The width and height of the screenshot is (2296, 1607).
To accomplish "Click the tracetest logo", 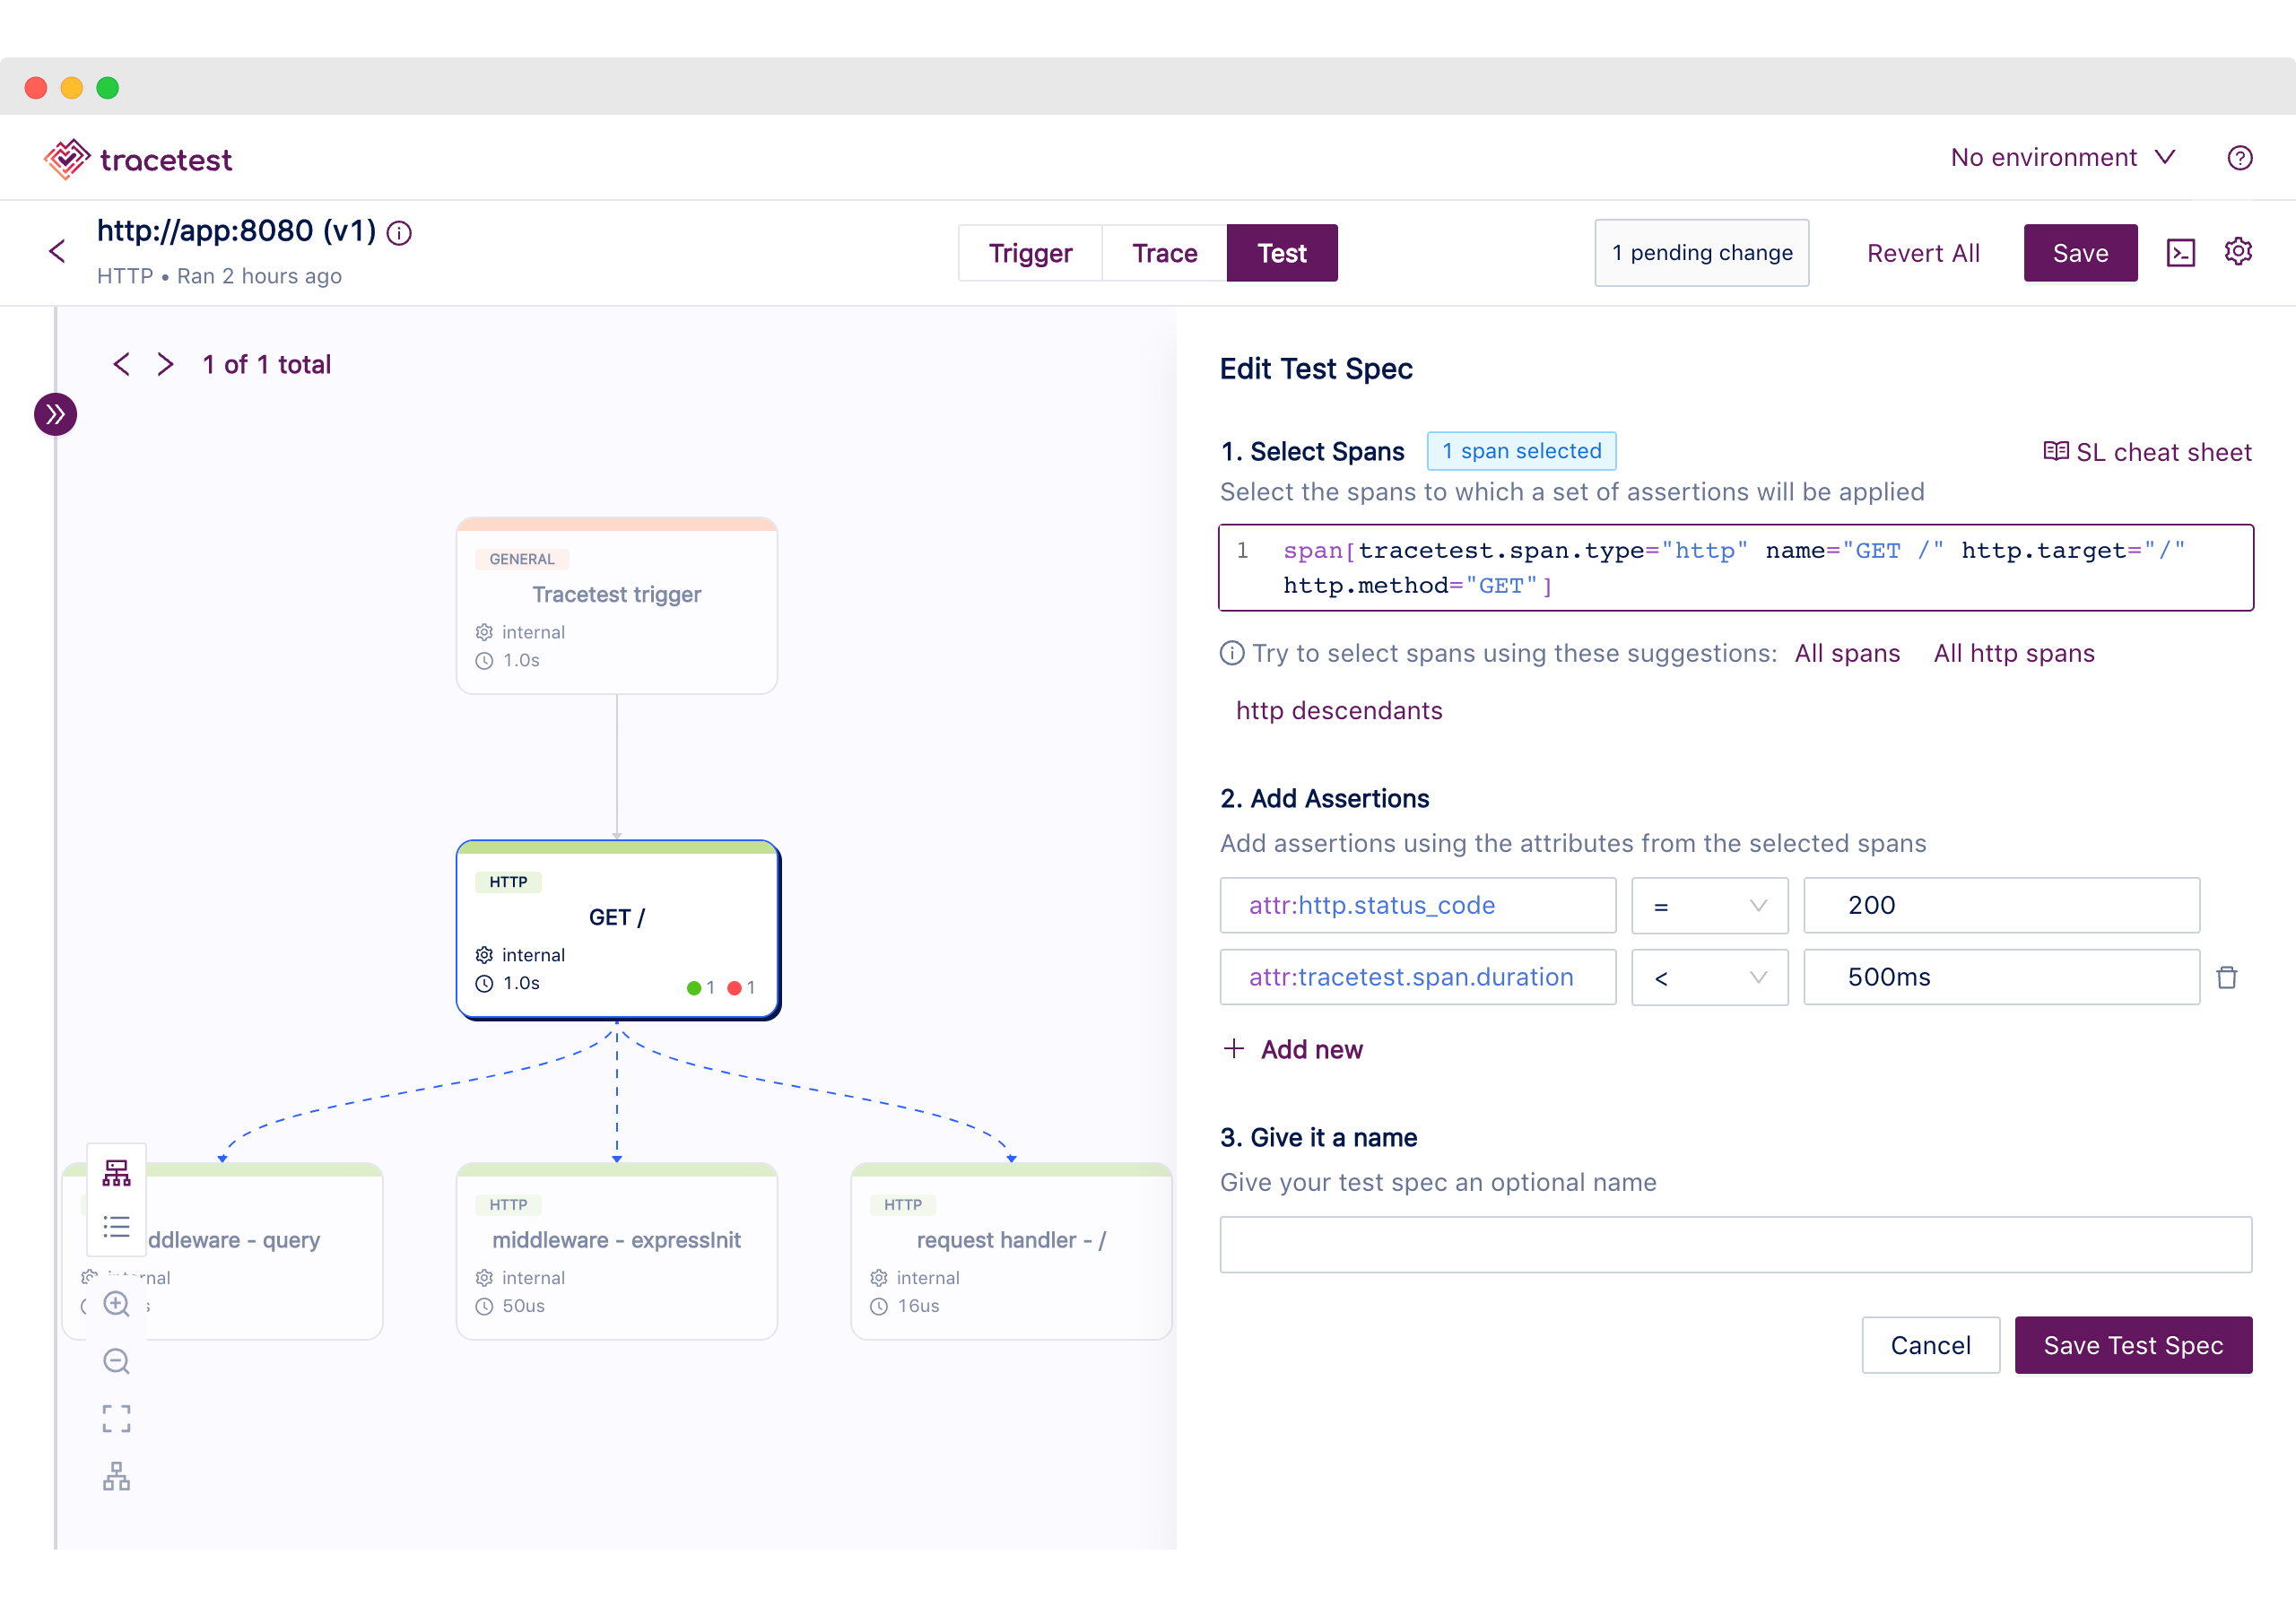I will pyautogui.click(x=137, y=159).
